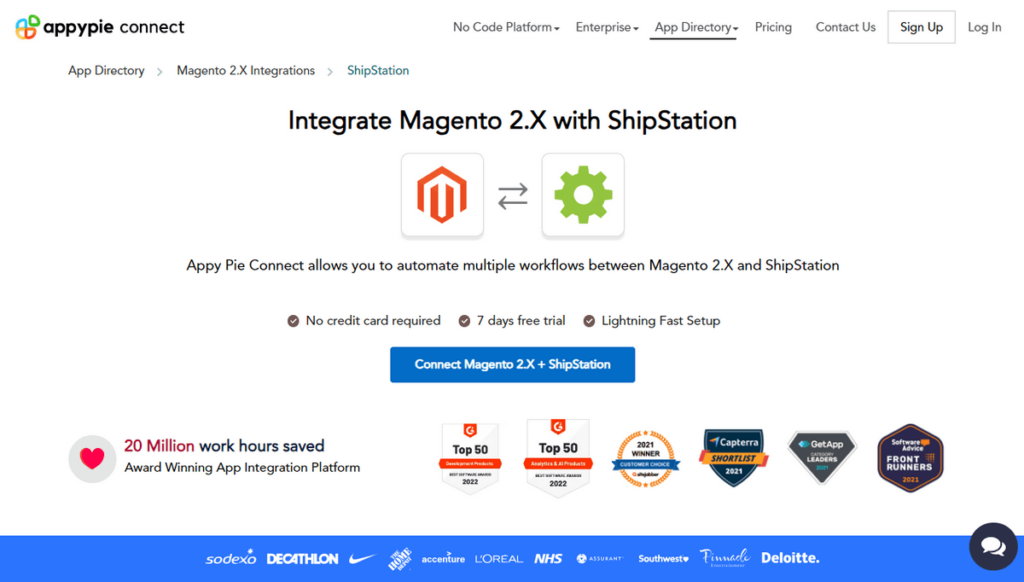Click the ShipStation 2021 Customer Choice badge
The height and width of the screenshot is (582, 1024).
pyautogui.click(x=645, y=458)
